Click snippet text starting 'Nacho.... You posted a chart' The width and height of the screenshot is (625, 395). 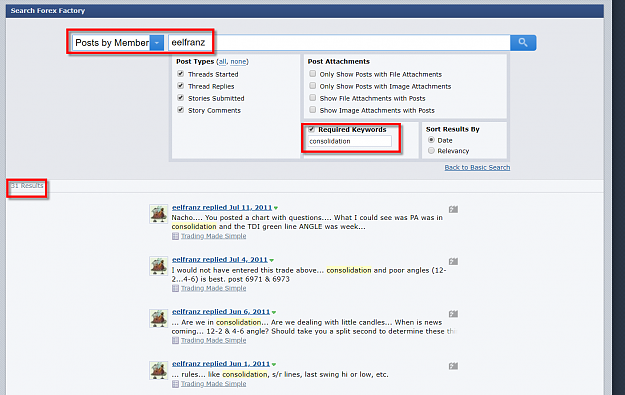[307, 222]
